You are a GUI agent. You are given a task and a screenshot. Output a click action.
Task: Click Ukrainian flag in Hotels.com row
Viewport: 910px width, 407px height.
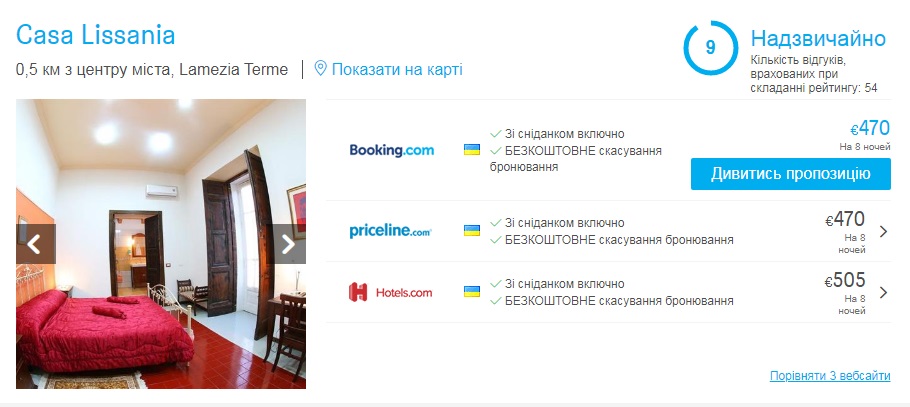click(472, 291)
